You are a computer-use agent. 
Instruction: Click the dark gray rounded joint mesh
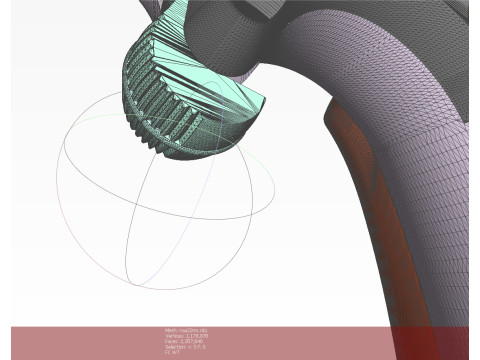227,37
